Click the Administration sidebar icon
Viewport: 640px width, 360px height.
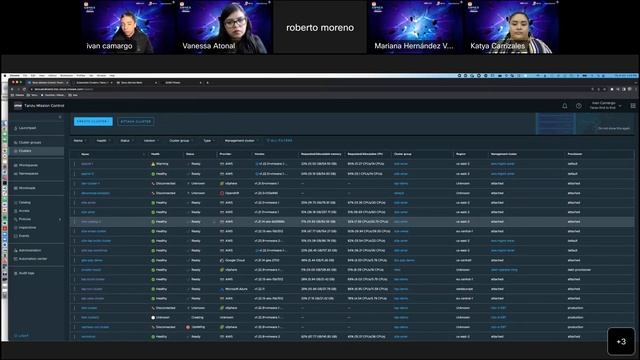click(x=16, y=250)
